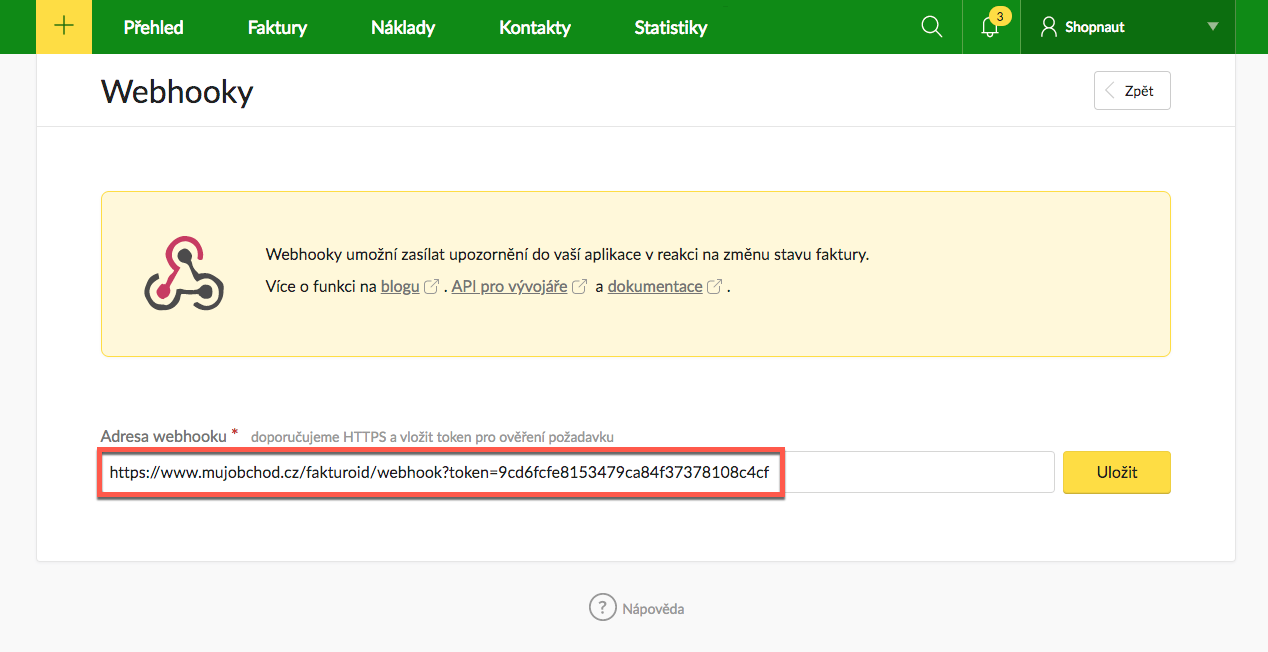Open the green plus creation menu

[63, 27]
